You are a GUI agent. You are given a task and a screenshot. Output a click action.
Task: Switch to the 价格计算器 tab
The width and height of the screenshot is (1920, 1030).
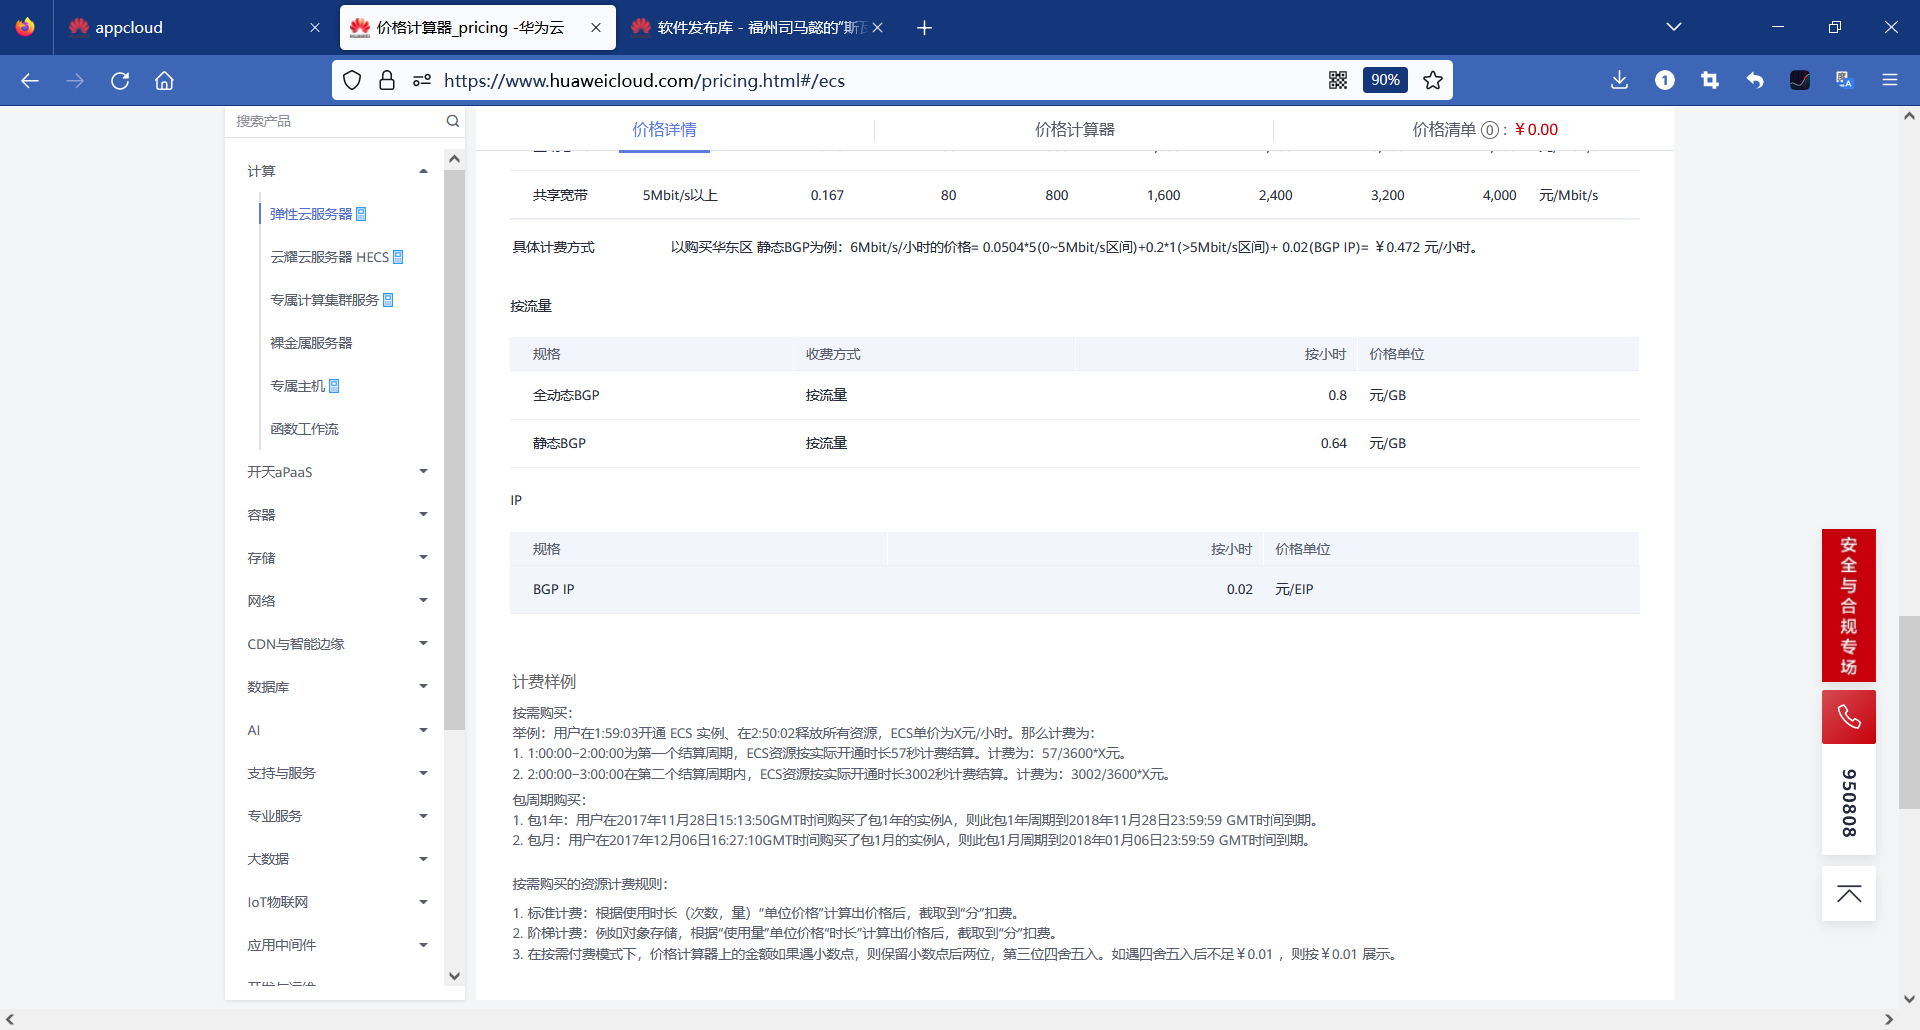click(x=1074, y=130)
